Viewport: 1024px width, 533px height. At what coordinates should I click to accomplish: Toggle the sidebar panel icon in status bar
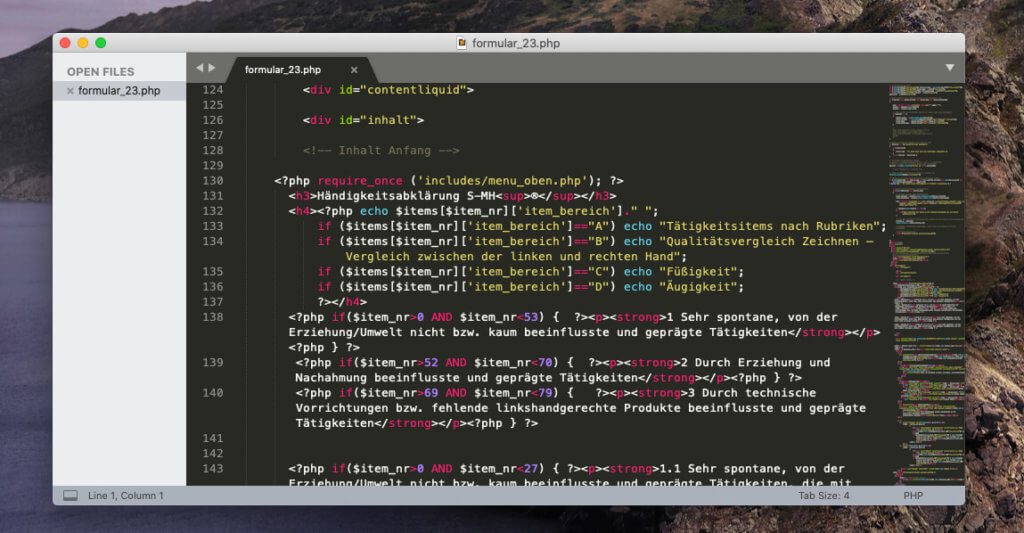[x=70, y=496]
